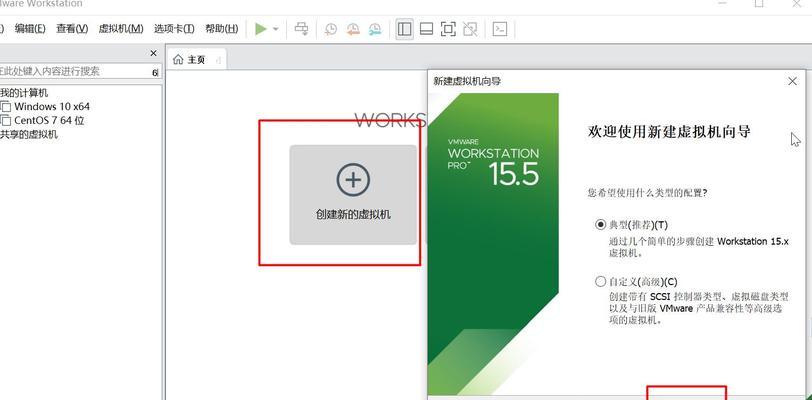812x400 pixels.
Task: Switch to Unity mode icon
Action: 470,29
